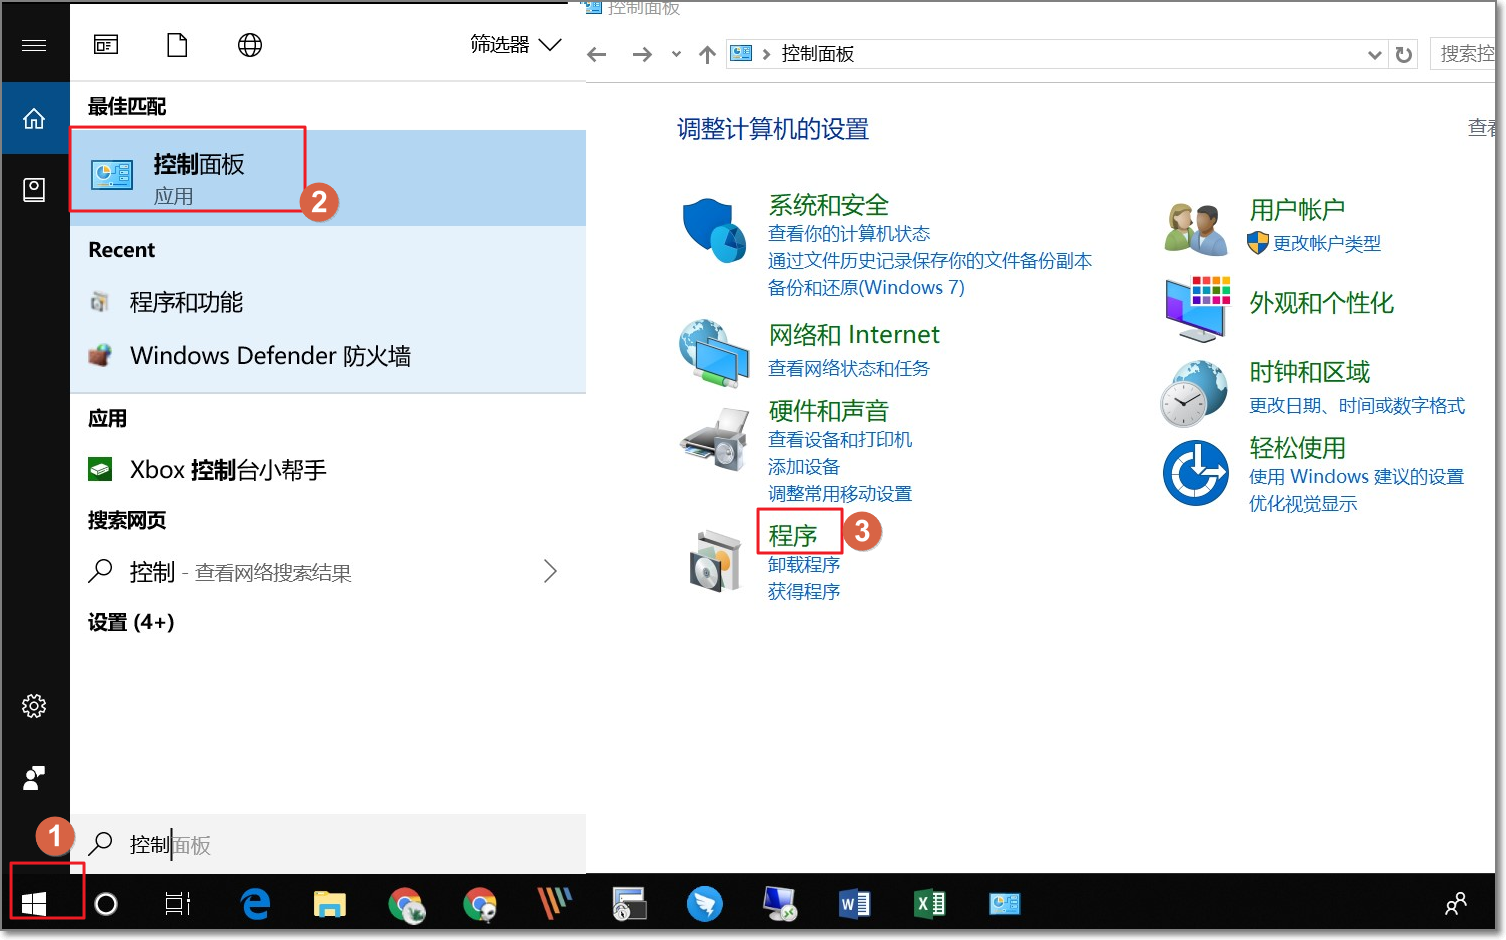Open Microsoft Edge from the taskbar
This screenshot has width=1506, height=940.
(256, 904)
